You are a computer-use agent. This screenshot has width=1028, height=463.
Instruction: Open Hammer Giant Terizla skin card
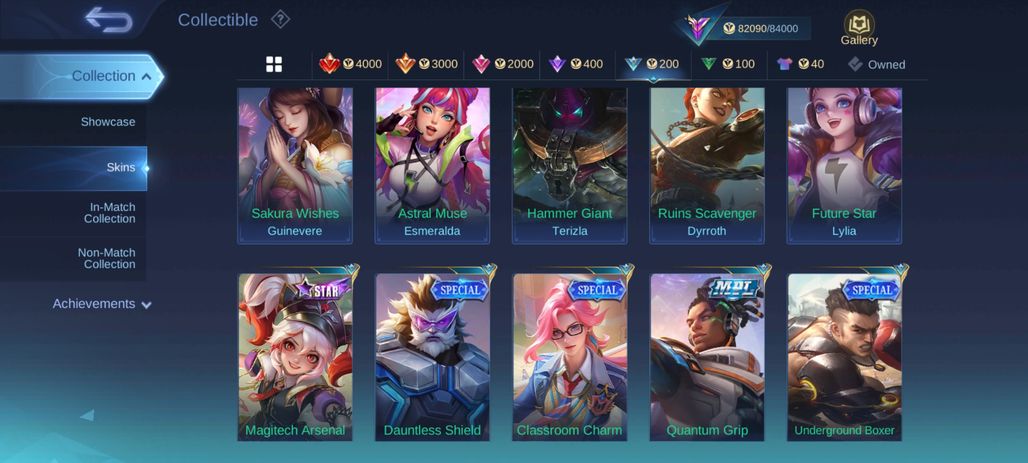570,166
